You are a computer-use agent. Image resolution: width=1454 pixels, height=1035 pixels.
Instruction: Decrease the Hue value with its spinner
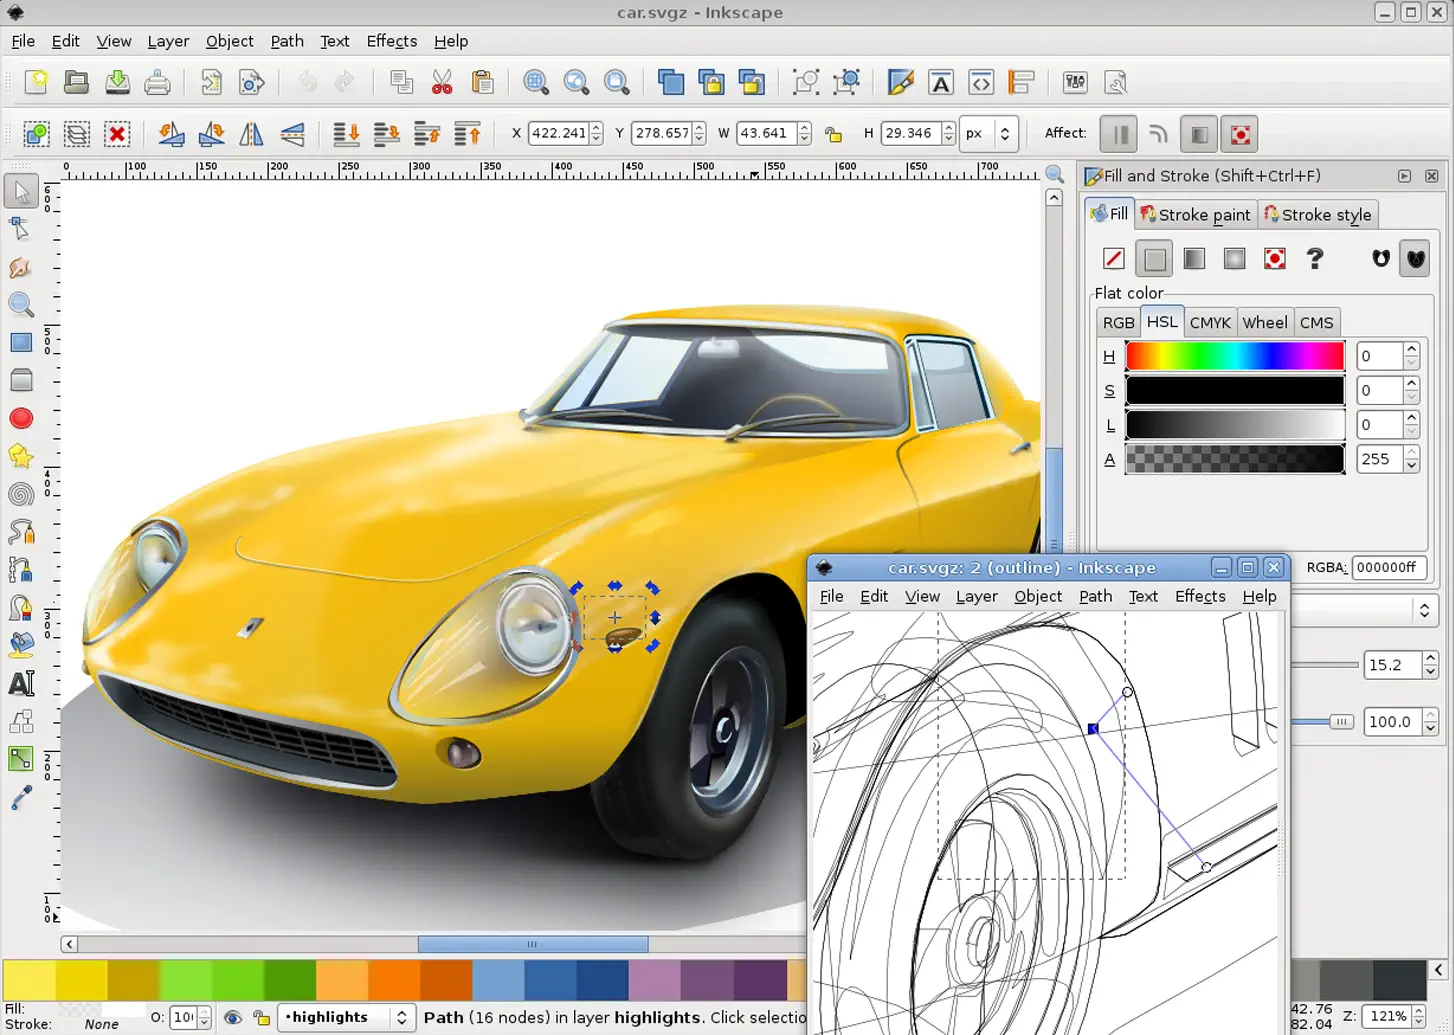(1411, 362)
